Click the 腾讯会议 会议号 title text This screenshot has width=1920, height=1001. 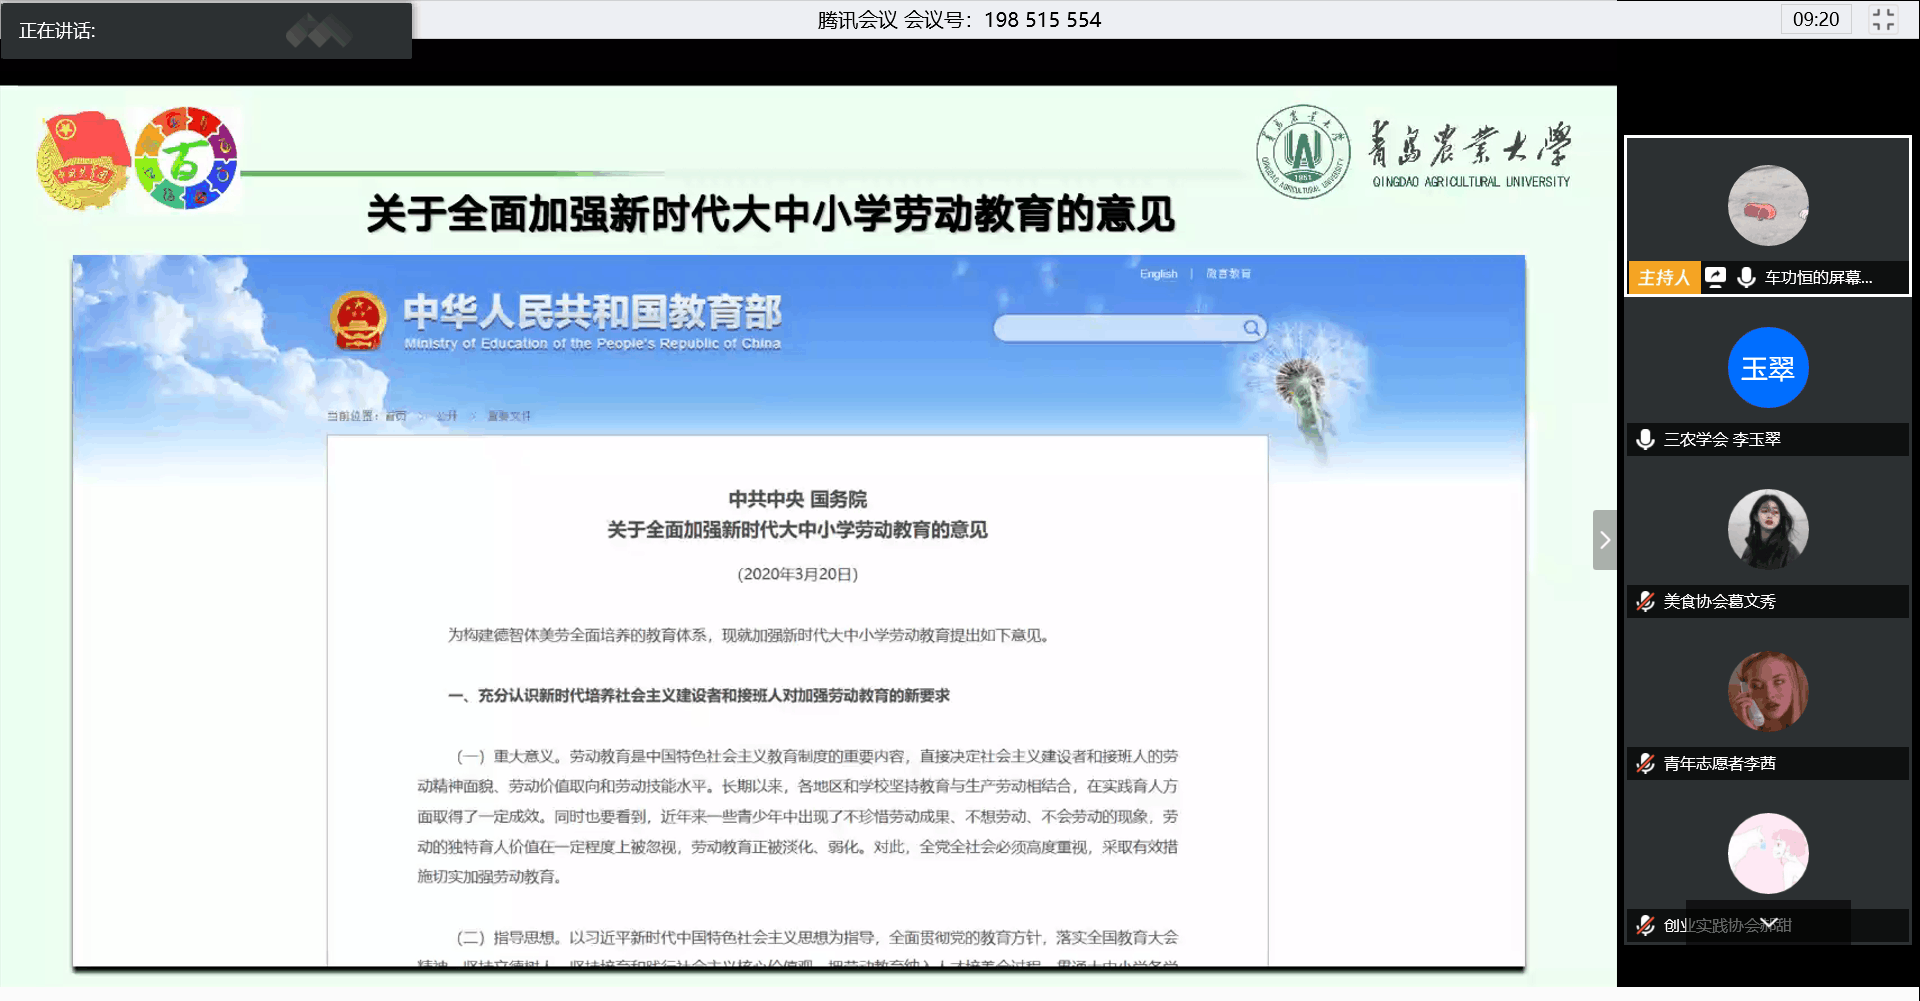pyautogui.click(x=959, y=19)
